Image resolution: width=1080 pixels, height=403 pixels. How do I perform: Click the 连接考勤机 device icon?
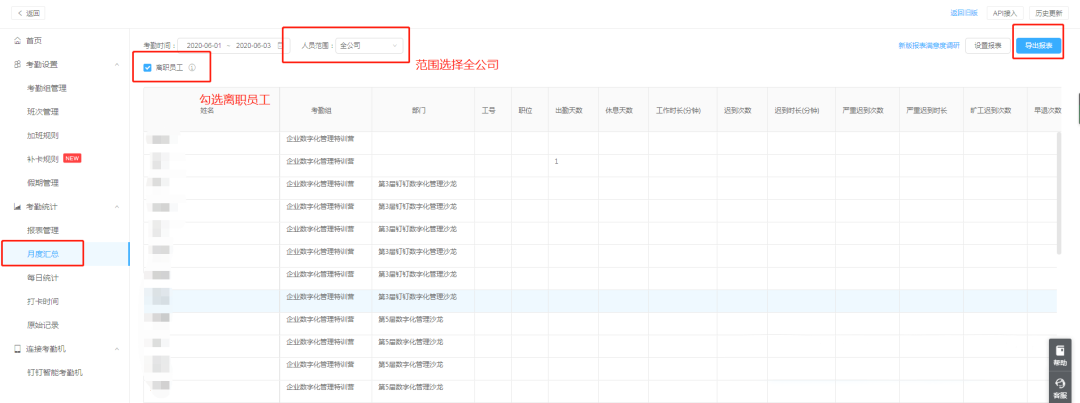(17, 349)
